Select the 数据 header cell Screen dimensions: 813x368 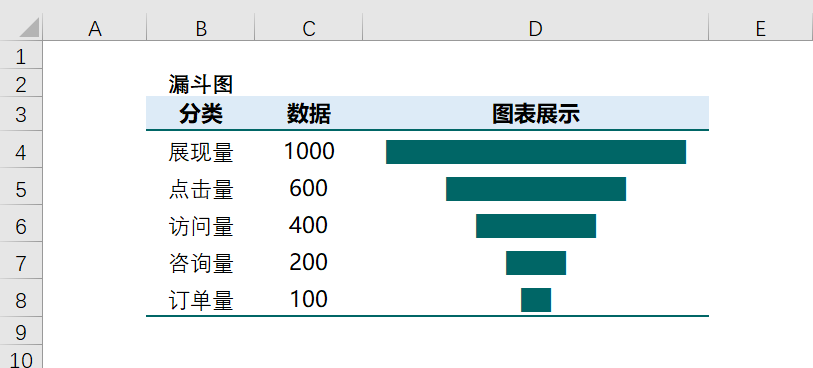pos(309,114)
